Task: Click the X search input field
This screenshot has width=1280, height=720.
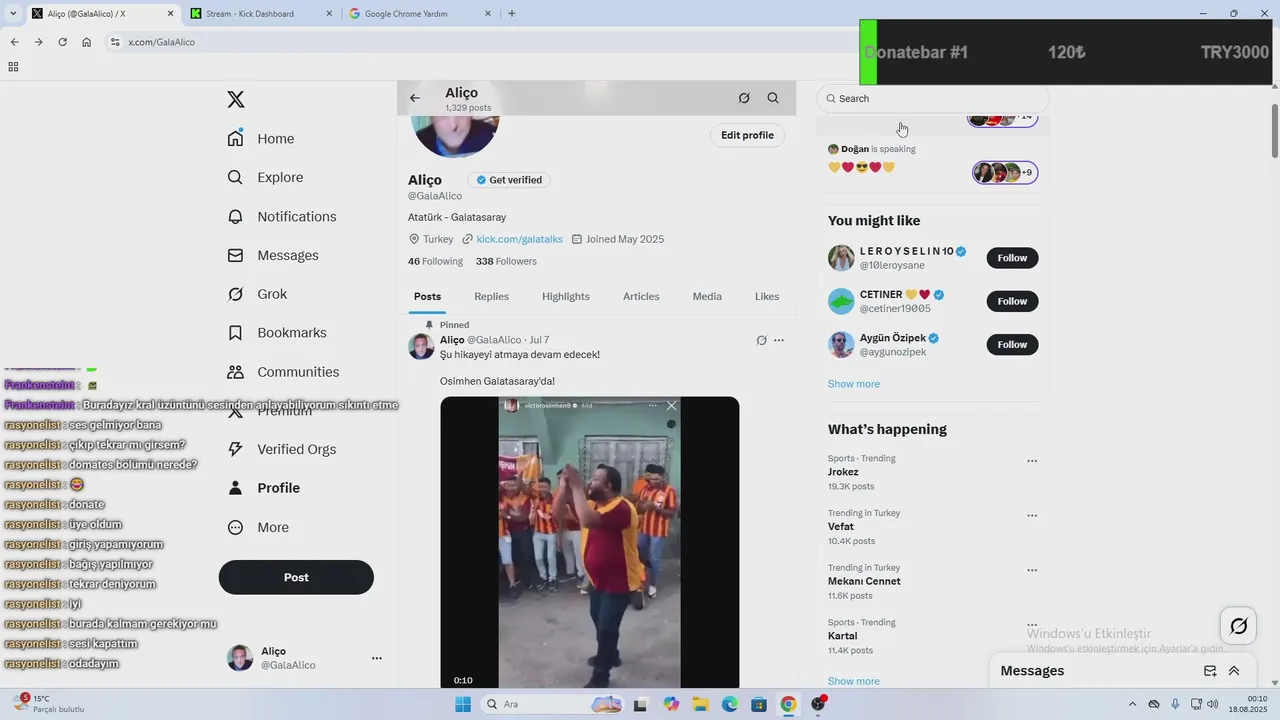Action: click(x=933, y=98)
